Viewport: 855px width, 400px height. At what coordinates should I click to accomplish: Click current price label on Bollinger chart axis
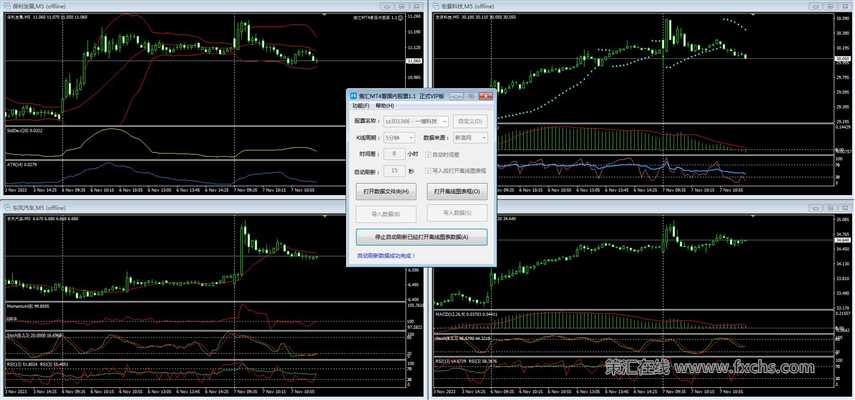tap(414, 61)
